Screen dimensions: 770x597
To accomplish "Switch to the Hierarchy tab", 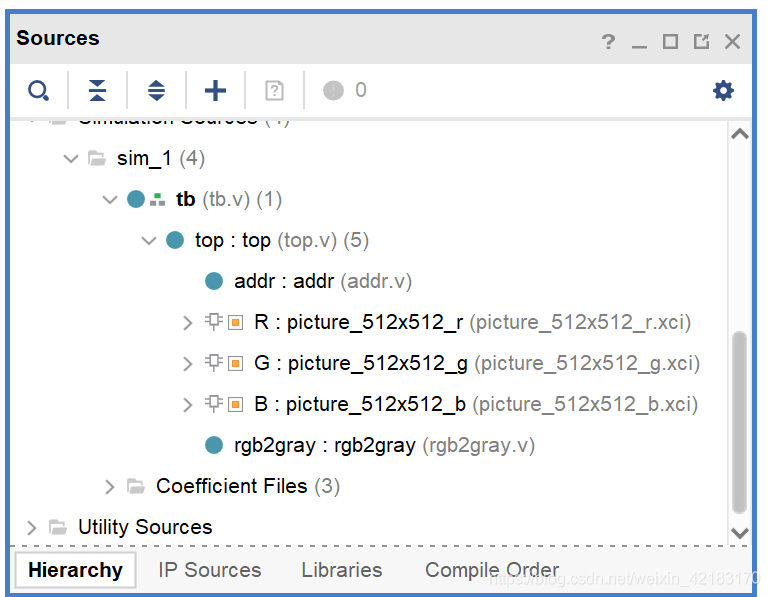I will point(76,570).
